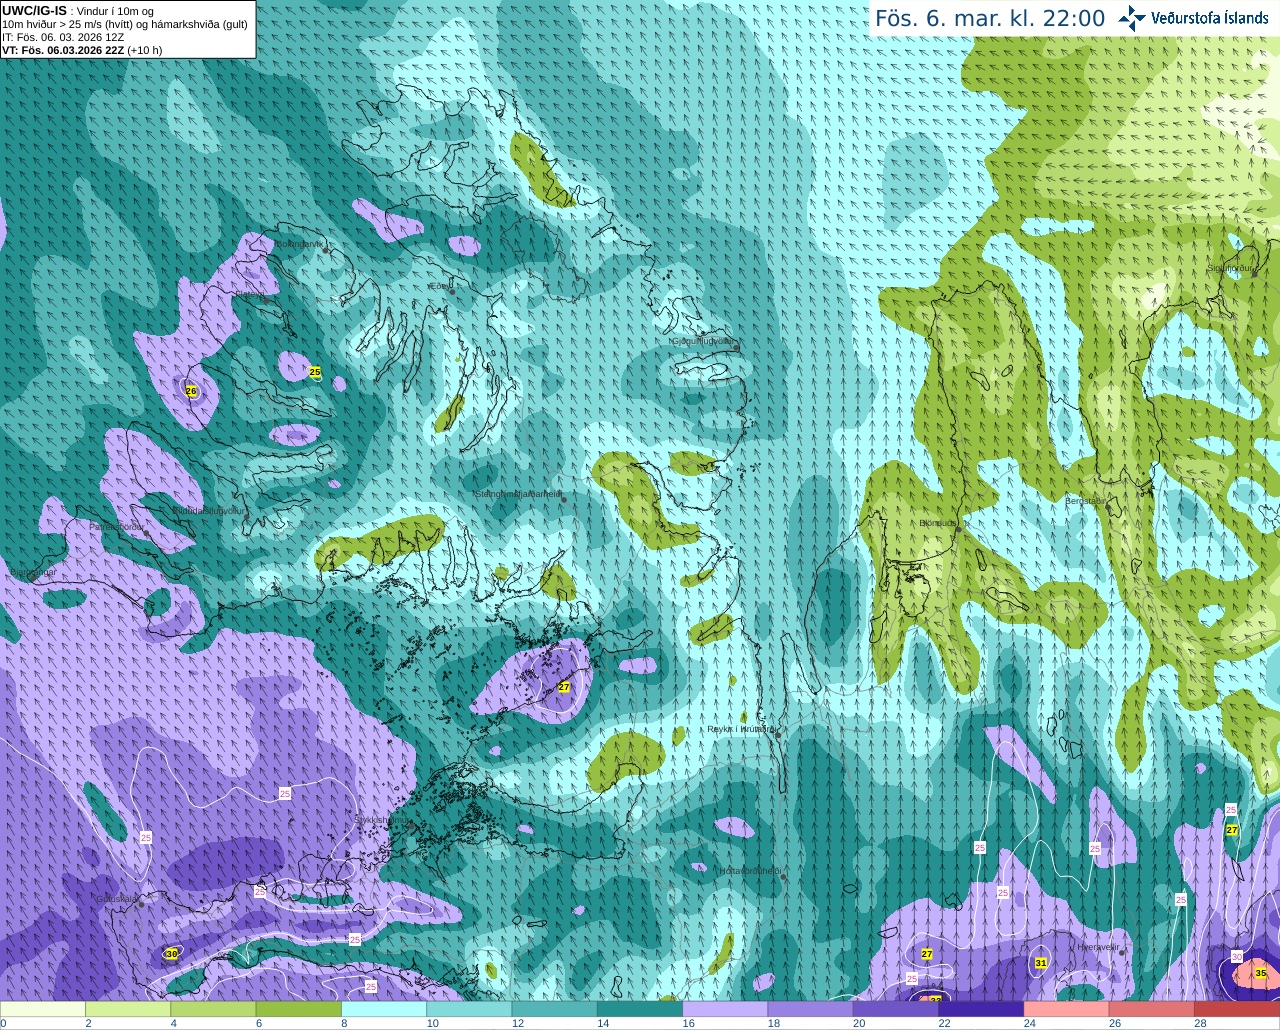Click the IT: Fös. 06. 03. 2026 12Z line
Image resolution: width=1280 pixels, height=1030 pixels.
pyautogui.click(x=63, y=37)
